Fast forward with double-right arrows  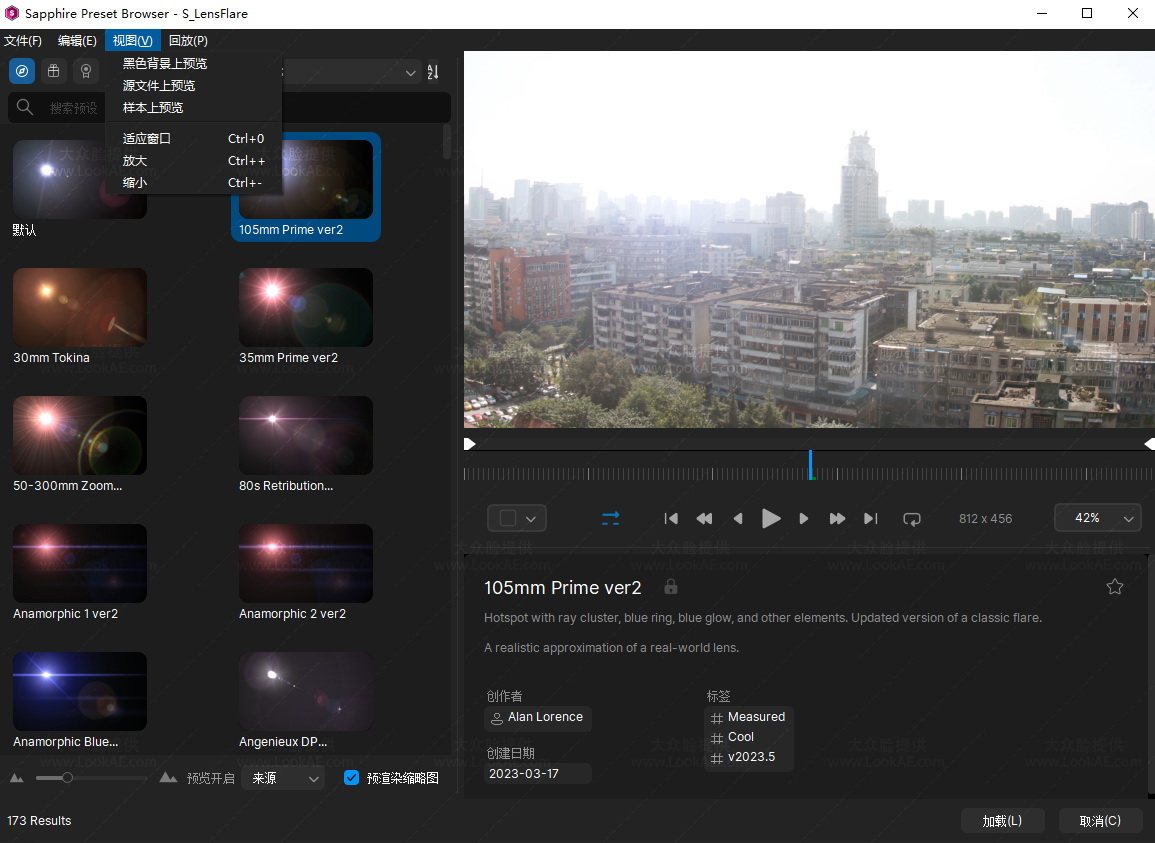coord(837,518)
